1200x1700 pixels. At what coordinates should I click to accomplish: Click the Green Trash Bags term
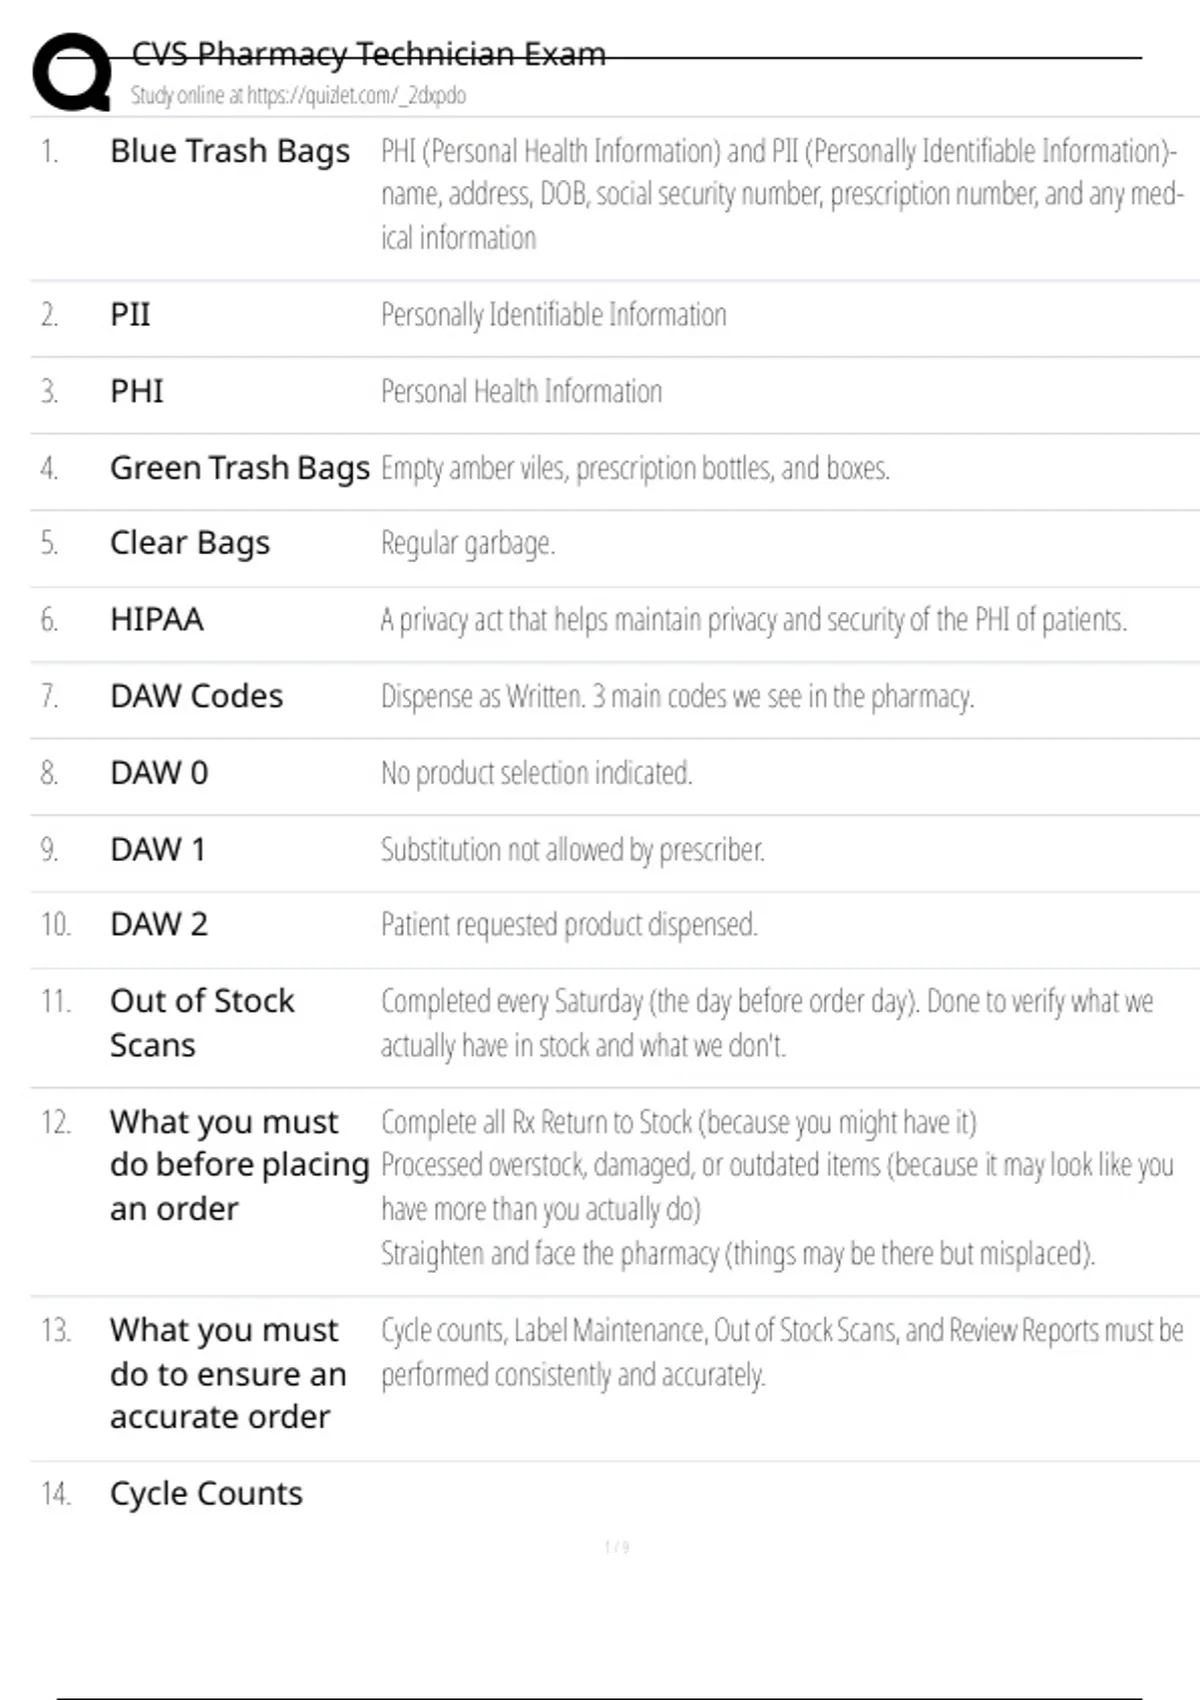click(240, 468)
